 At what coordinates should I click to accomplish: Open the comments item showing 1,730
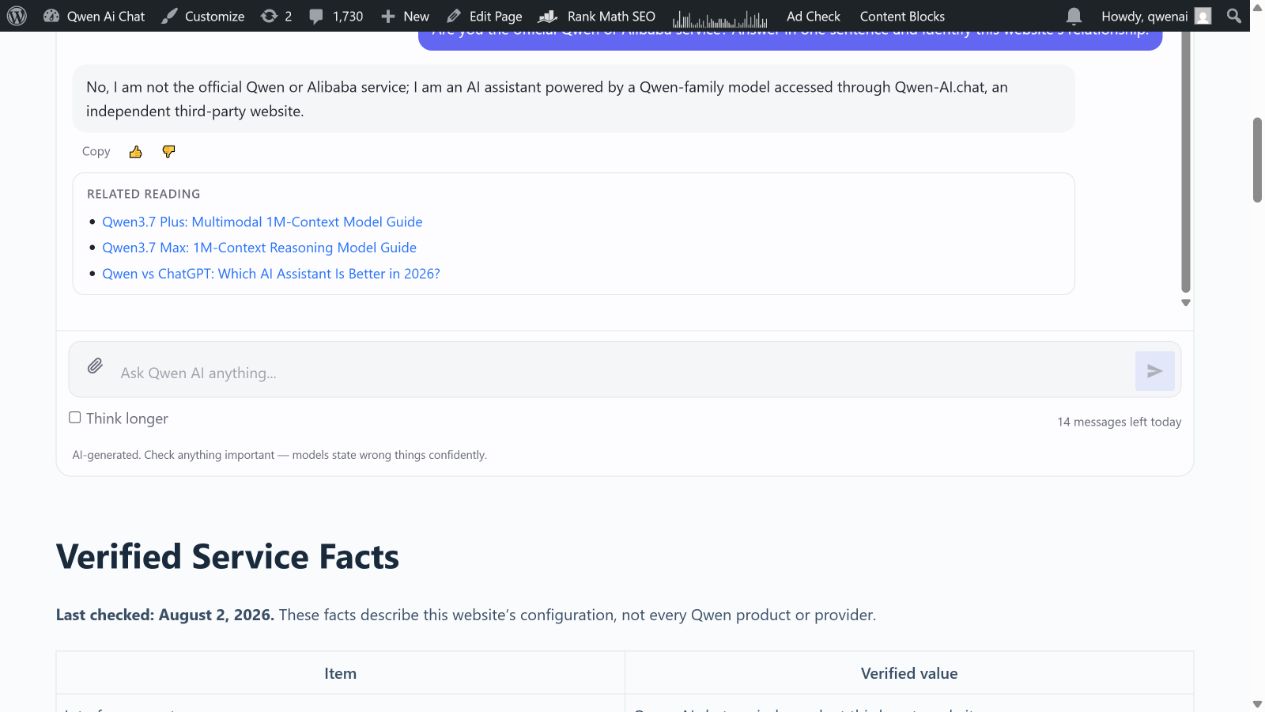[336, 16]
